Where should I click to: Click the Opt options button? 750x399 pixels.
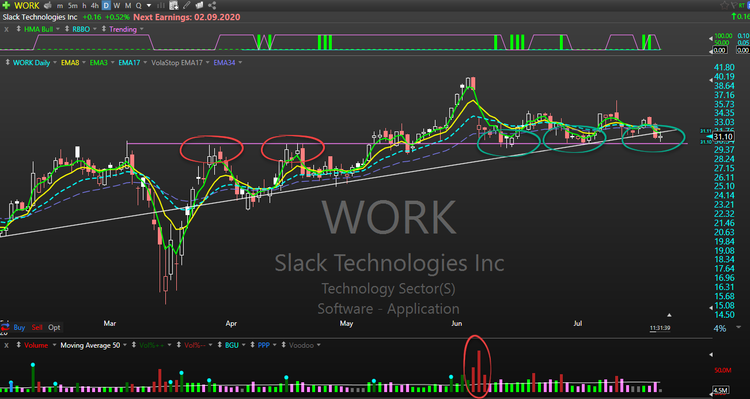coord(54,327)
